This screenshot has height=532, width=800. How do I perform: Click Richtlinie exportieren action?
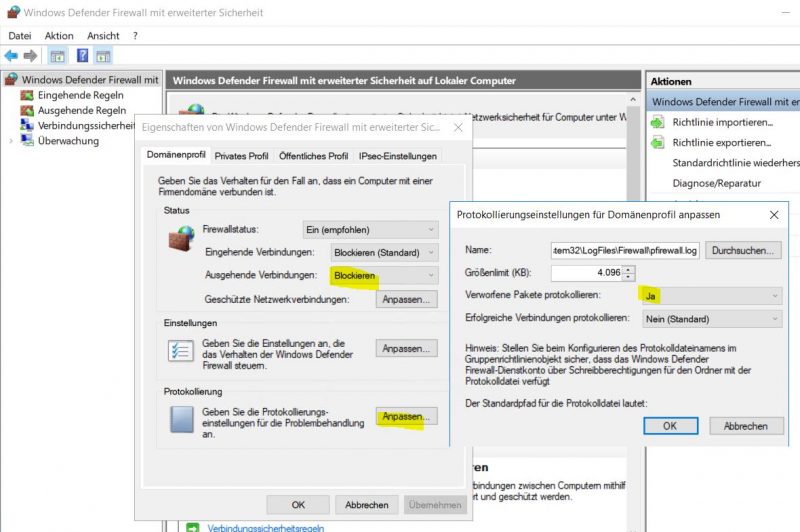(721, 143)
